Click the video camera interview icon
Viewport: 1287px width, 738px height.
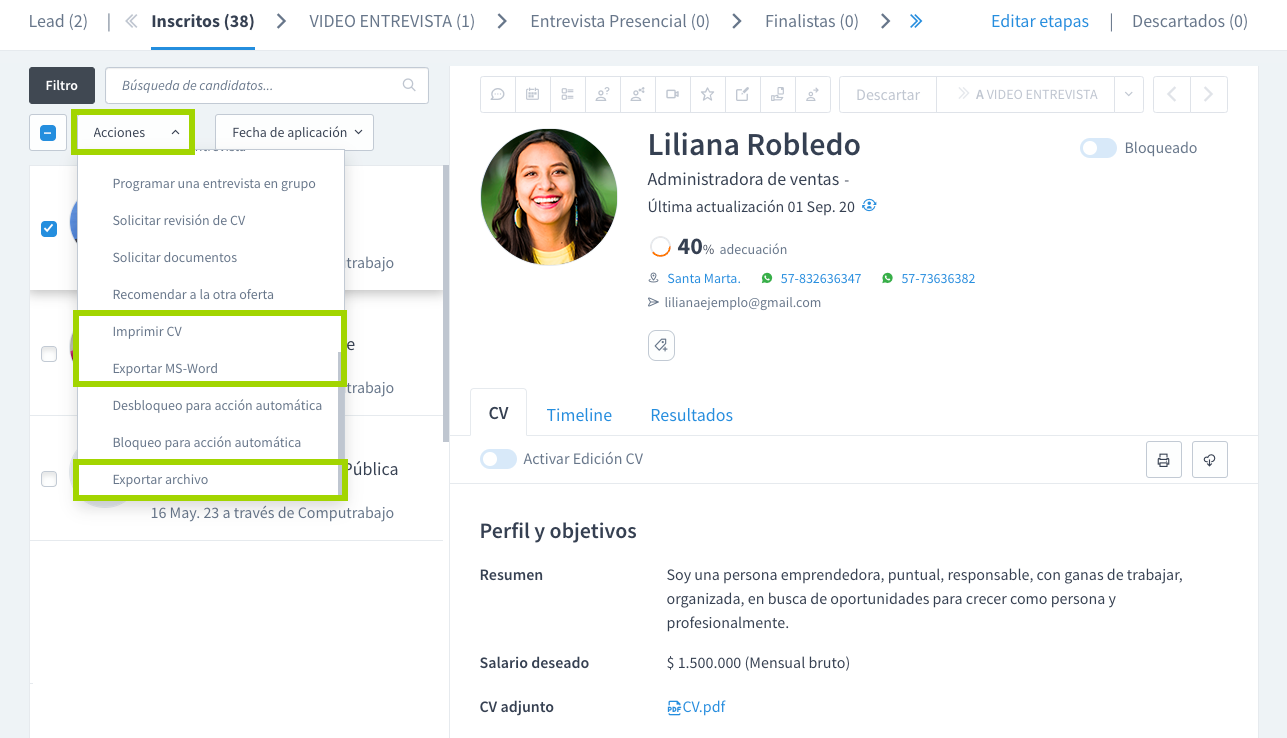(x=673, y=94)
